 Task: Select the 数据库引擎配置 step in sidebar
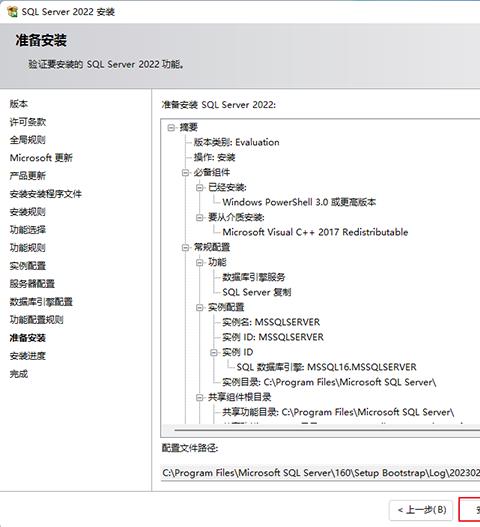click(x=41, y=302)
